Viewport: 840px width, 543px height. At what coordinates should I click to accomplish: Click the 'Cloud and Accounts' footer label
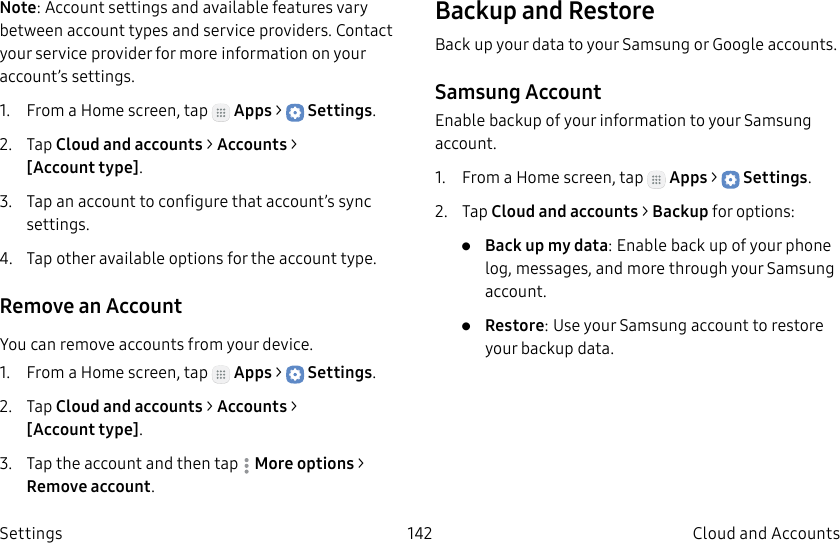(x=765, y=533)
